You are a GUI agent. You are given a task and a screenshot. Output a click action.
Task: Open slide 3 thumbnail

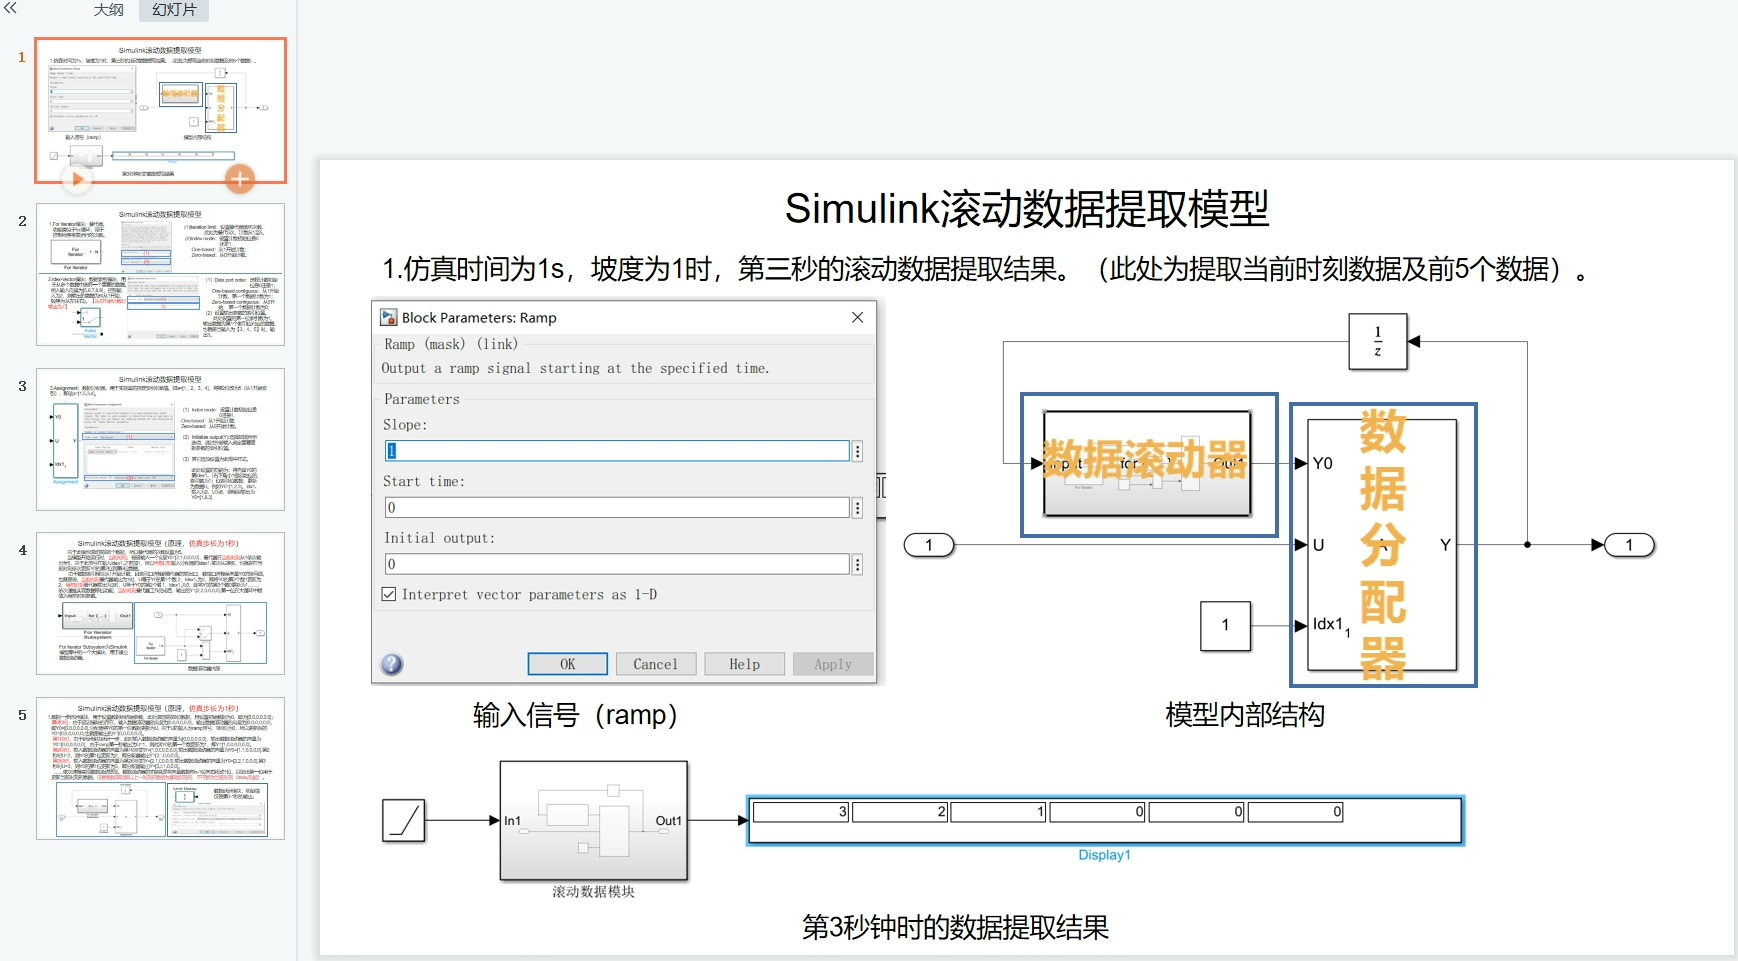(x=160, y=440)
